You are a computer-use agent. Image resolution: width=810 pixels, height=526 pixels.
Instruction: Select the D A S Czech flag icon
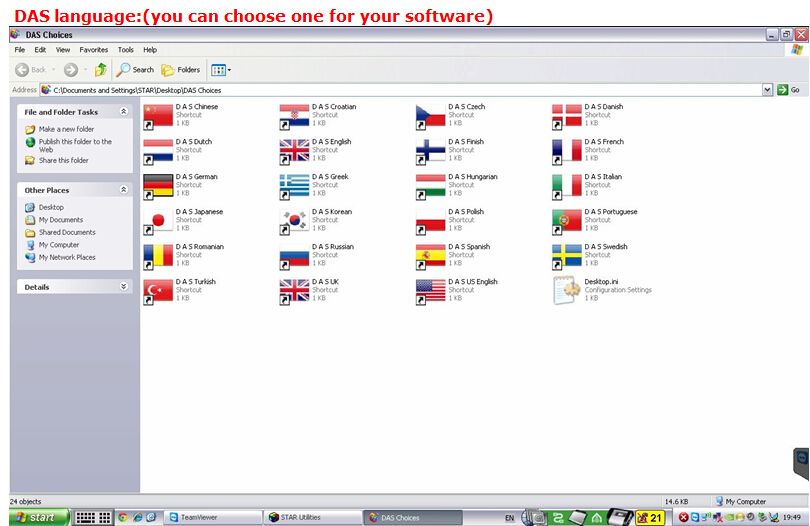(x=430, y=116)
